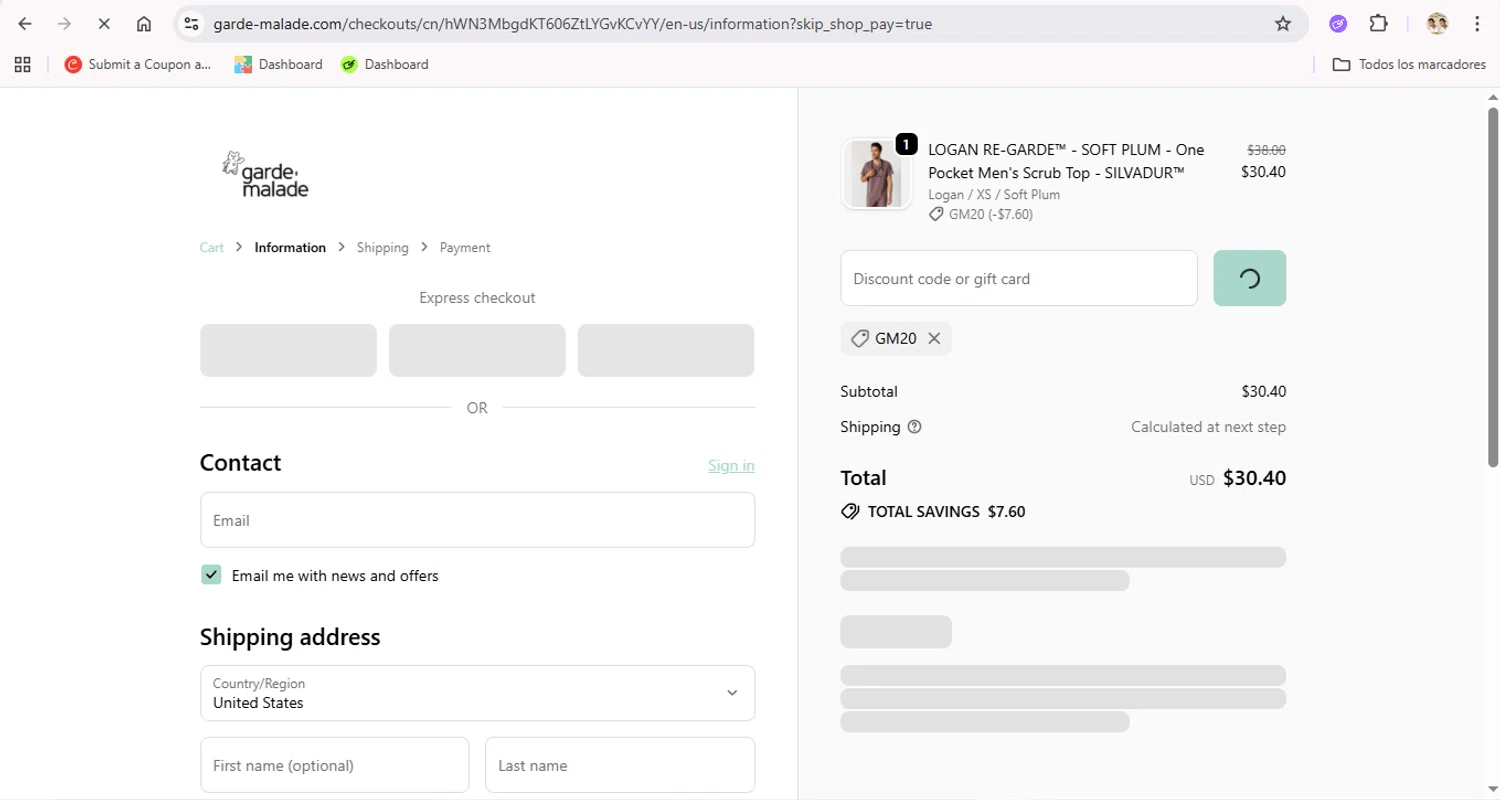Click the last express checkout placeholder button
Image resolution: width=1500 pixels, height=800 pixels.
tap(666, 350)
